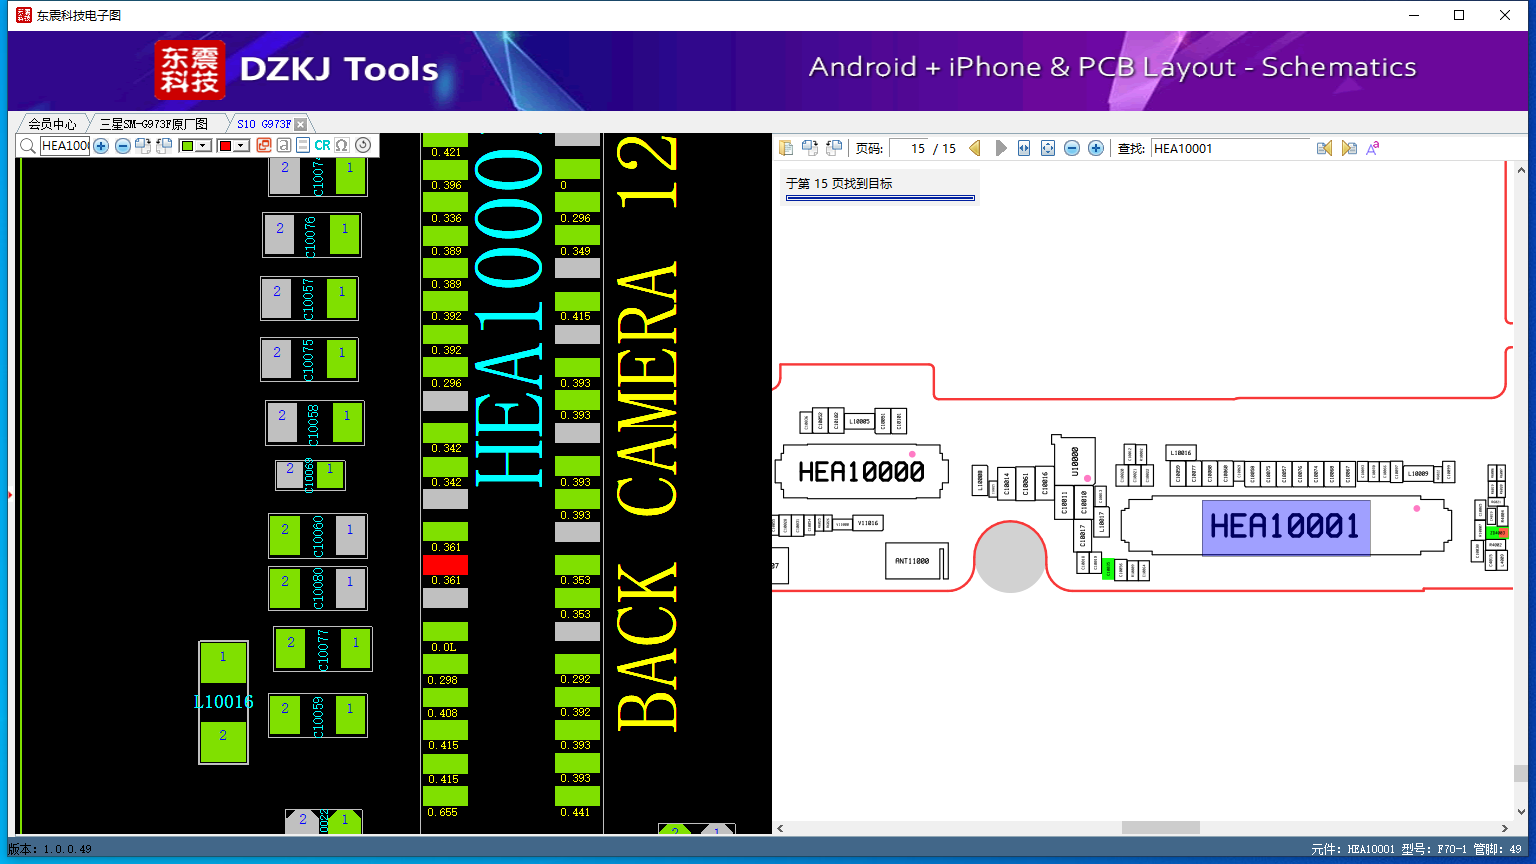Viewport: 1536px width, 864px height.
Task: Click the fit-to-width icon in schematic toolbar
Action: pyautogui.click(x=1024, y=148)
